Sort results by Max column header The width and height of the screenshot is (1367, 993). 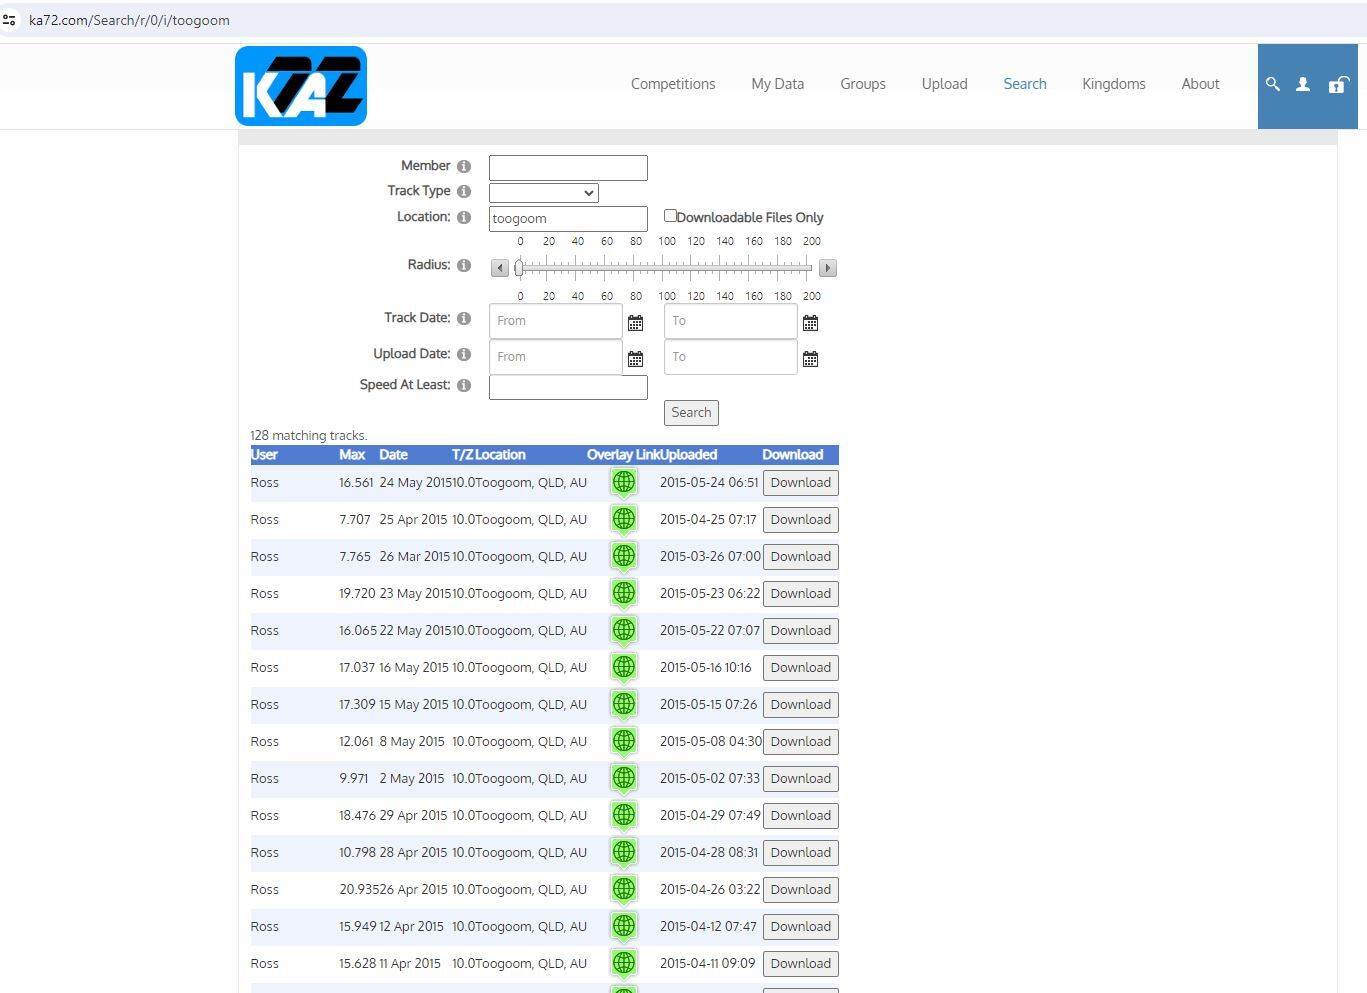point(352,455)
